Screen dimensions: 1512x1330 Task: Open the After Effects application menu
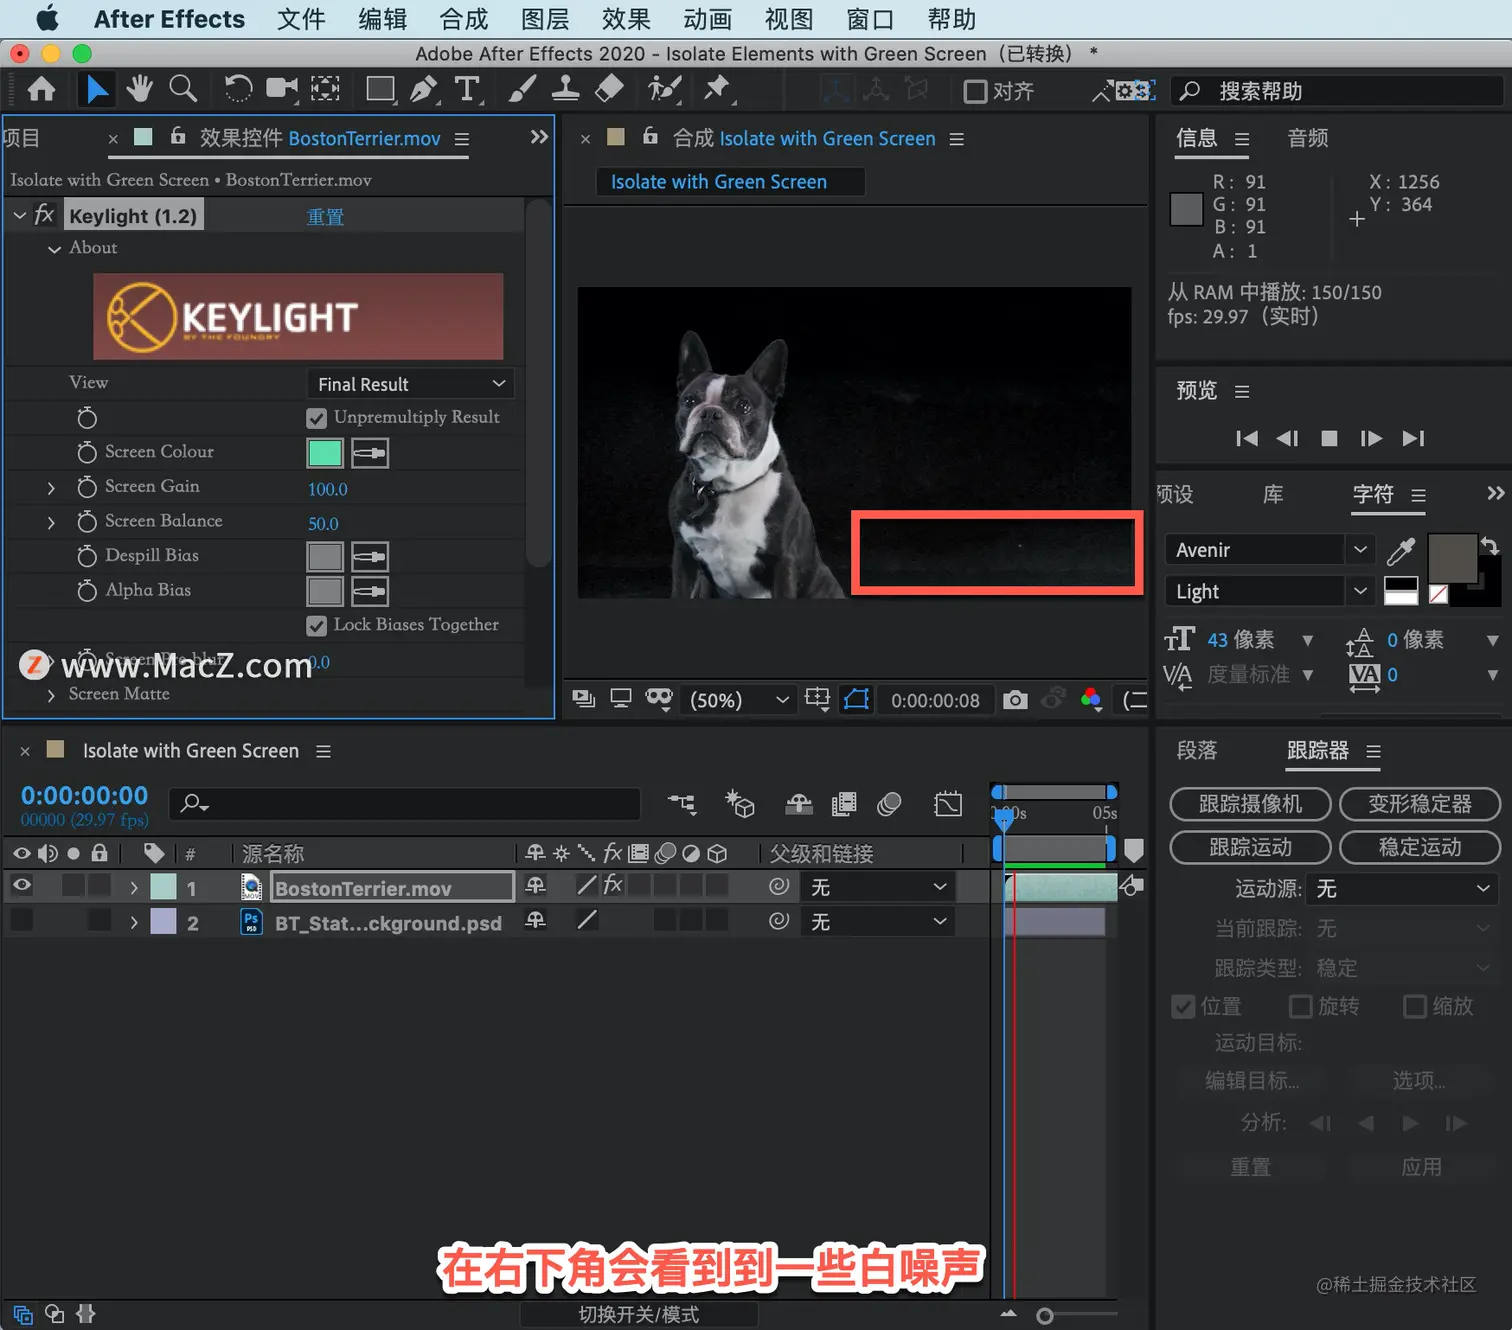tap(169, 19)
